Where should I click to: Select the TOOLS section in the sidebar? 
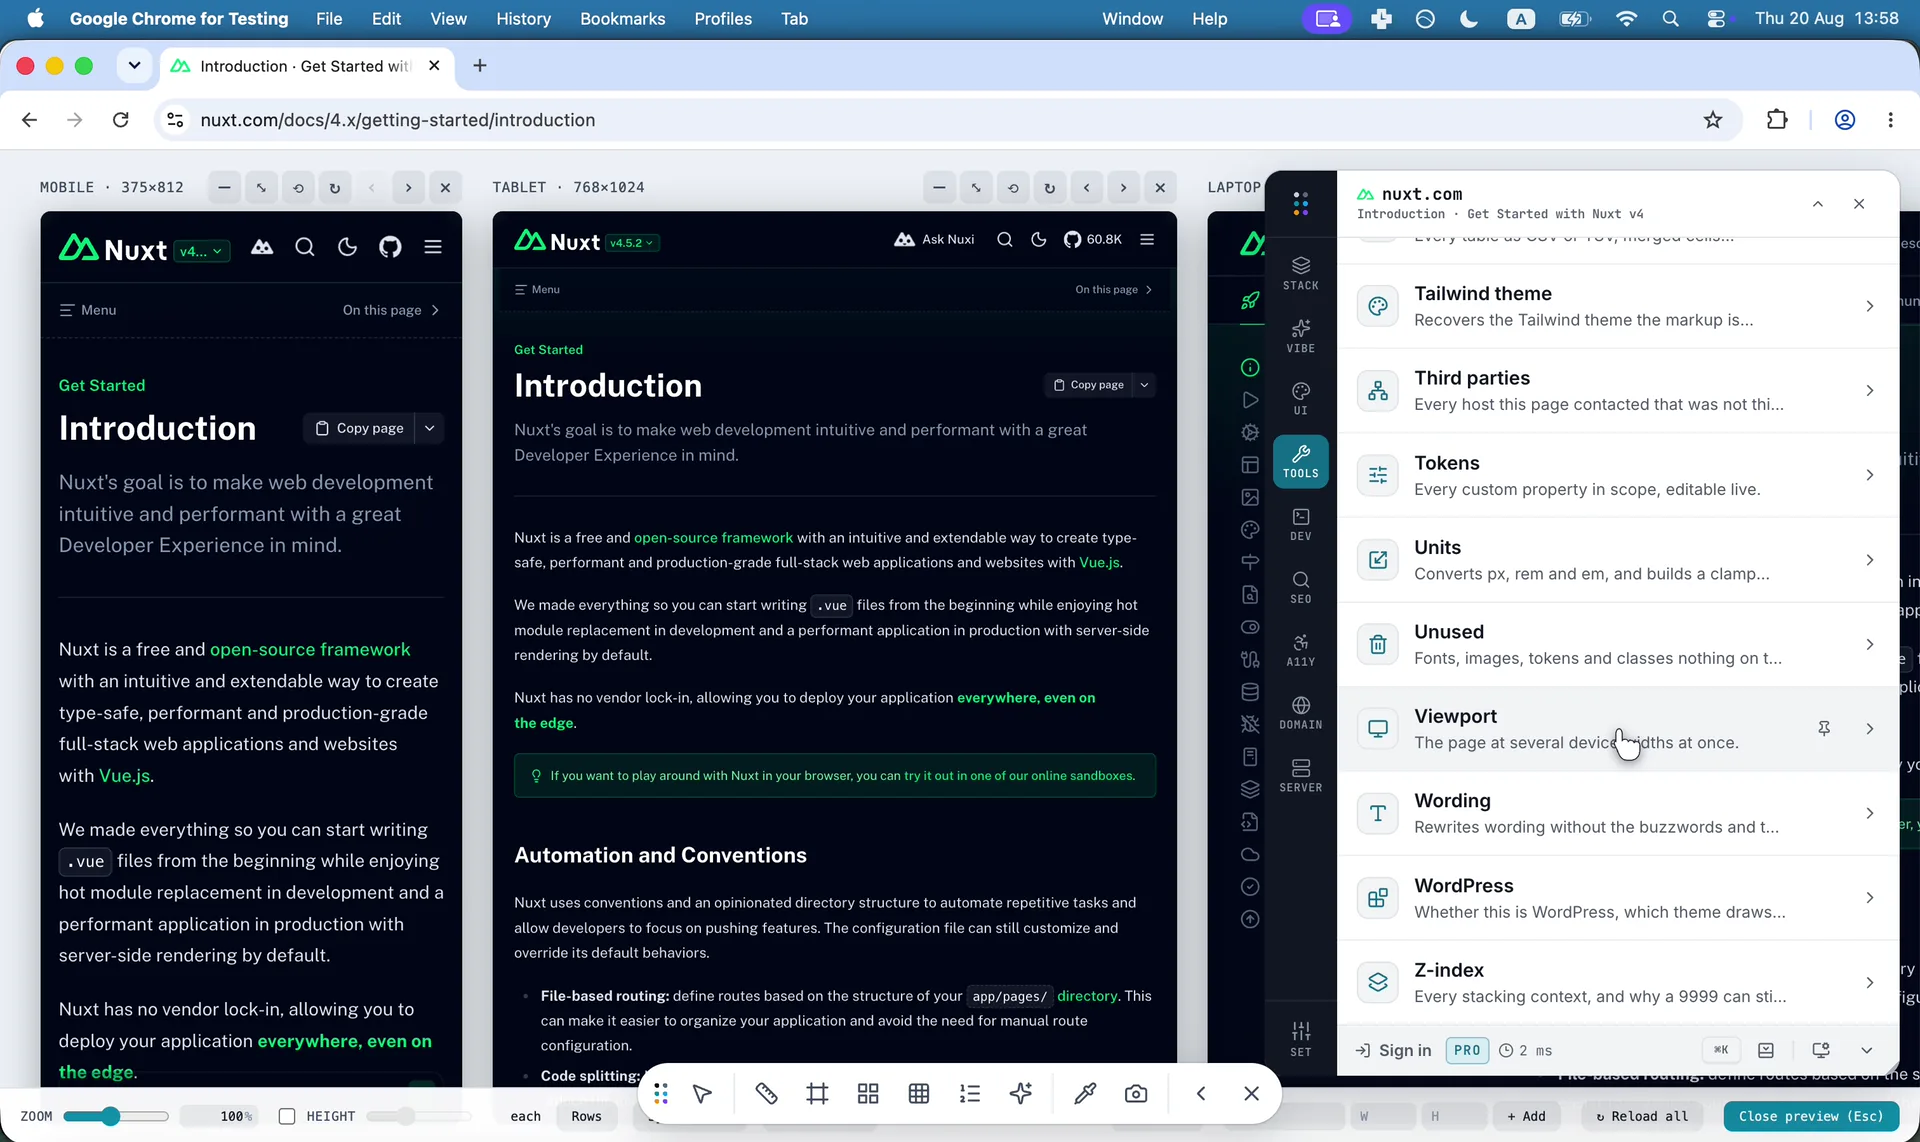(1300, 461)
